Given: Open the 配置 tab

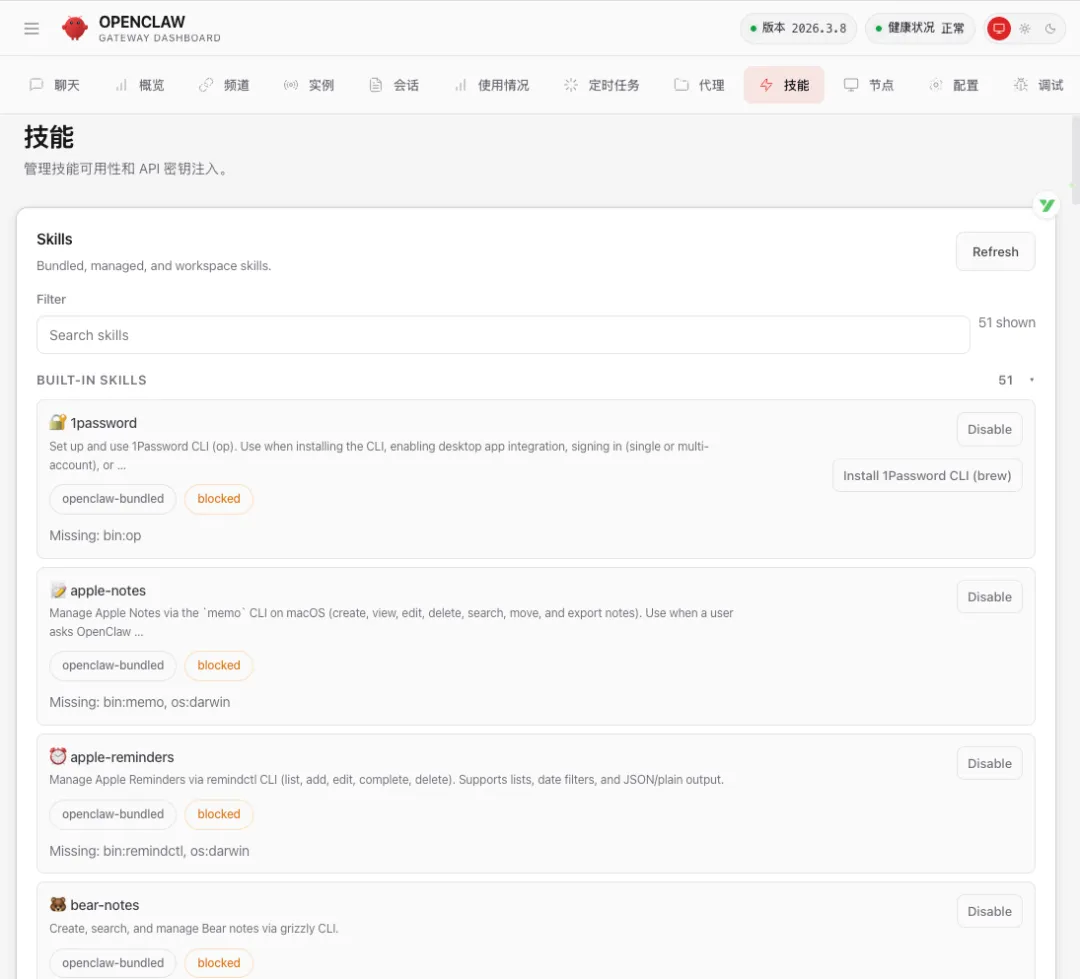Looking at the screenshot, I should (953, 85).
